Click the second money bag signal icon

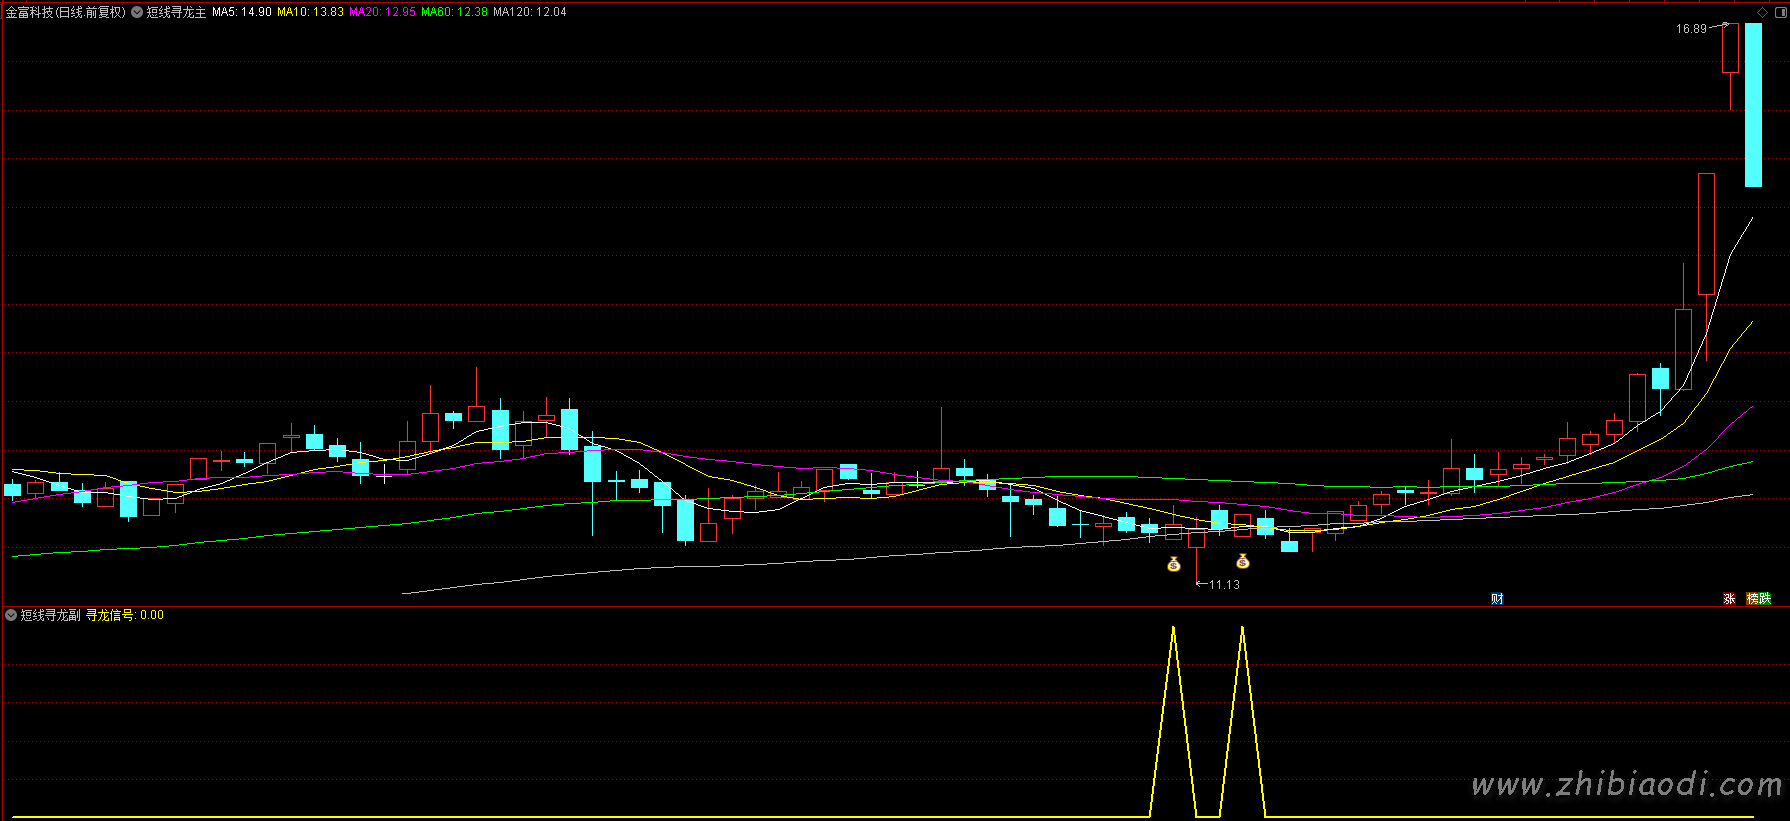pos(1243,562)
